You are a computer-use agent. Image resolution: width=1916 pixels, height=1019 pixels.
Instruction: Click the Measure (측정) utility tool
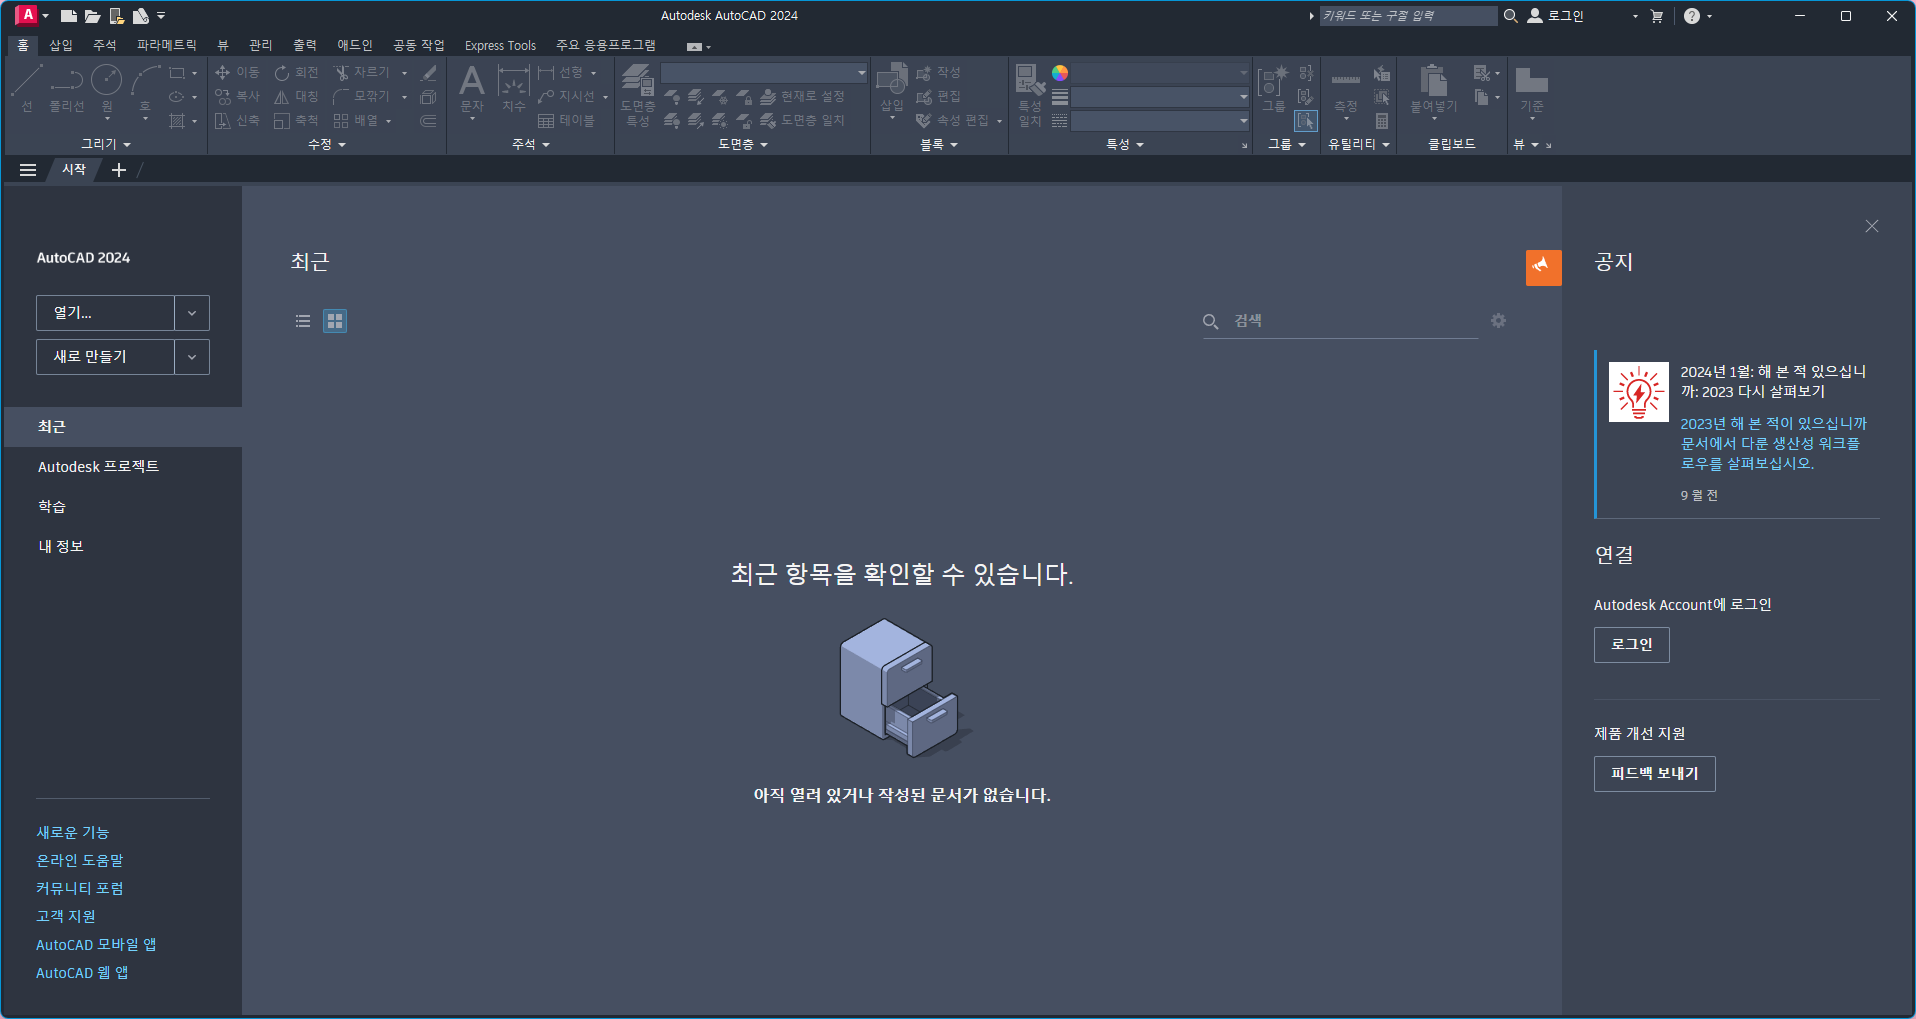pos(1346,92)
